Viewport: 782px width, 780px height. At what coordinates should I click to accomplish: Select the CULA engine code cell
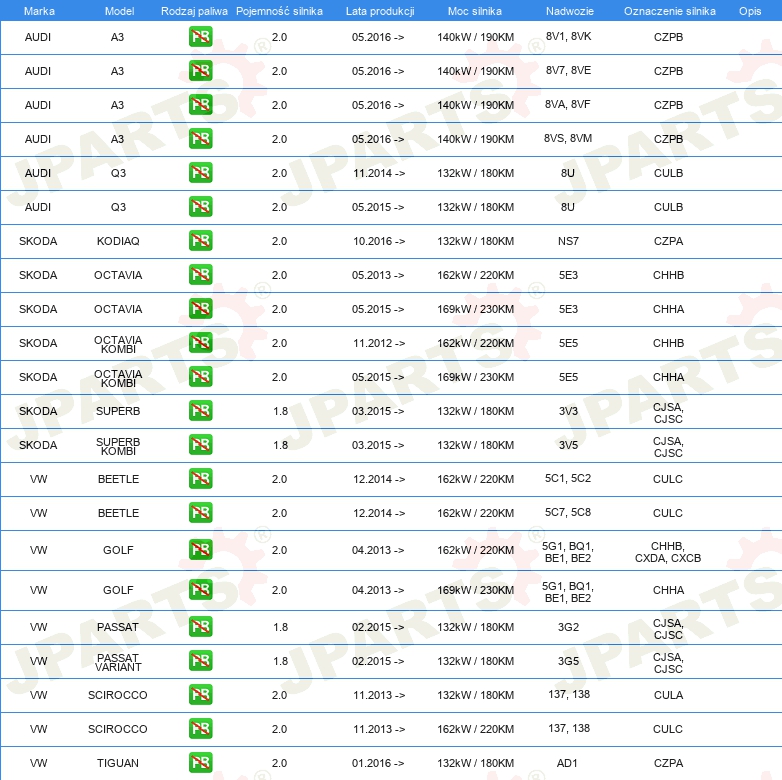coord(668,695)
